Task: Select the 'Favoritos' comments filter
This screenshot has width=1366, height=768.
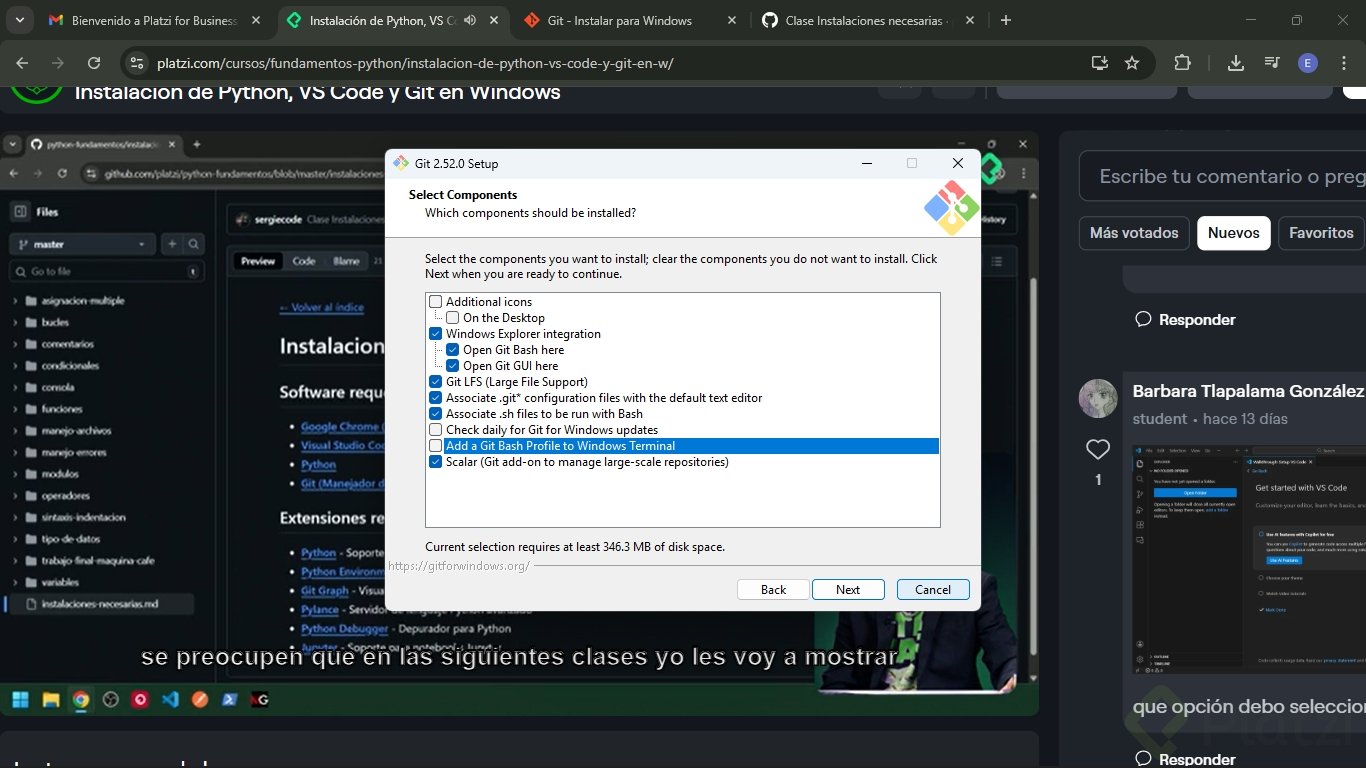Action: click(x=1321, y=233)
